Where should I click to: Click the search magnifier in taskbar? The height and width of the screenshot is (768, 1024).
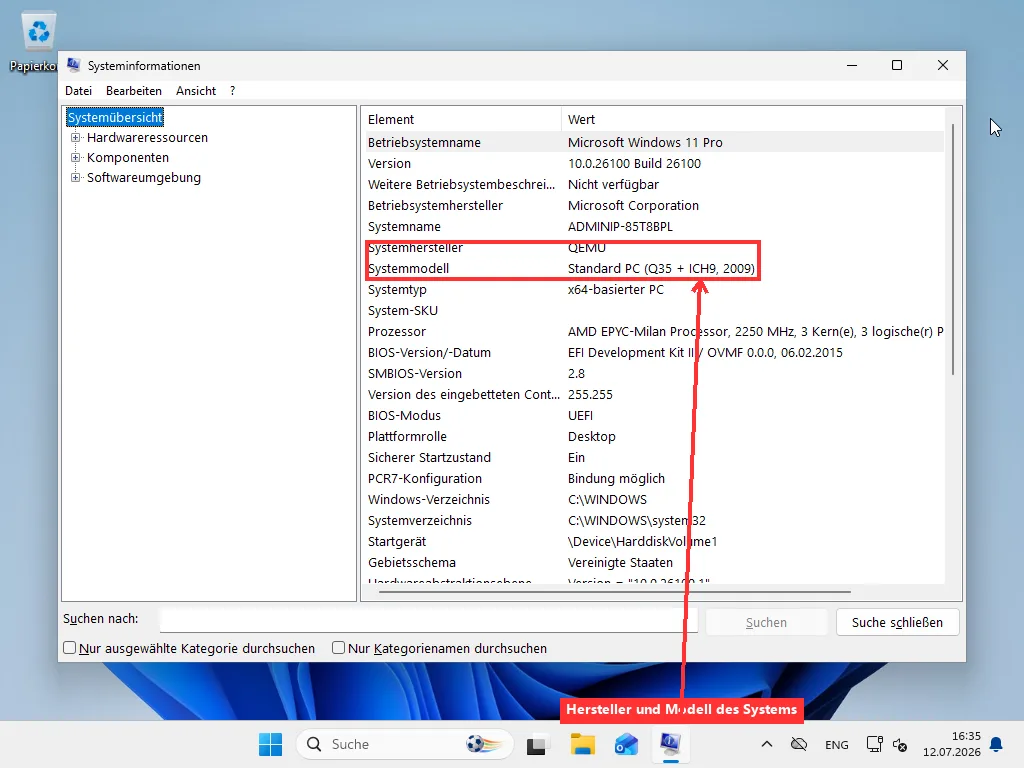click(x=314, y=744)
